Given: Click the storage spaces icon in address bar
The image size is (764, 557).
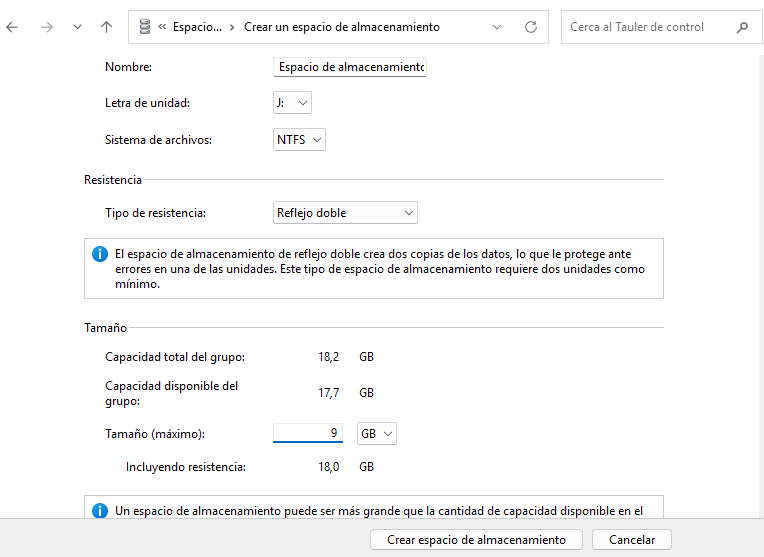Looking at the screenshot, I should click(x=146, y=27).
